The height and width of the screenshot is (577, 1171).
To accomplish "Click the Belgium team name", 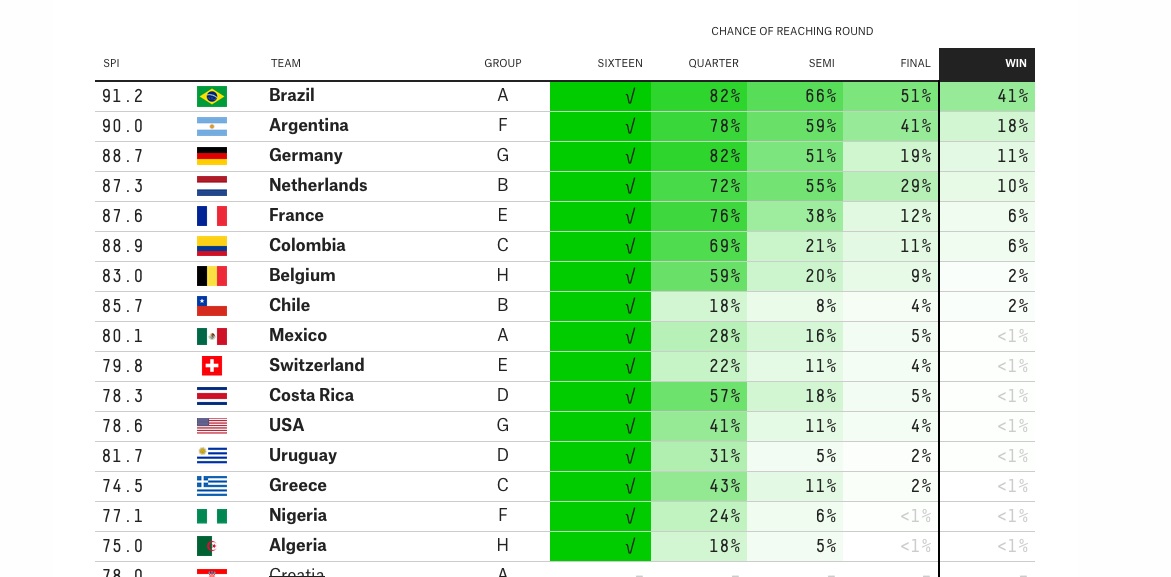I will [x=302, y=276].
